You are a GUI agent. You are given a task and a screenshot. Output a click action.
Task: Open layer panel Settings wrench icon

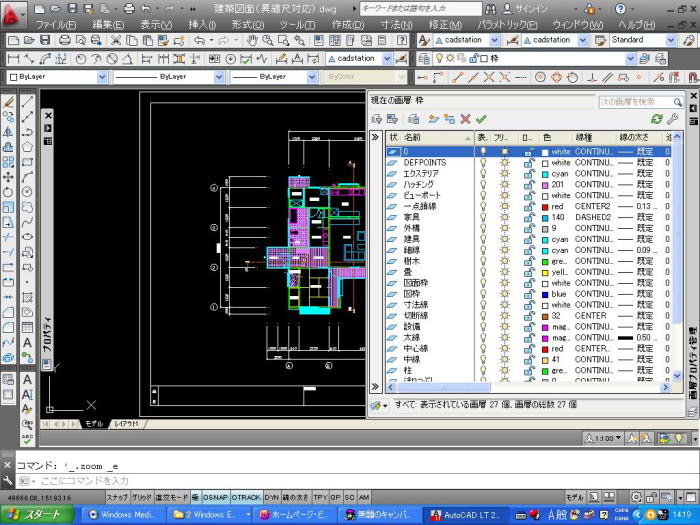click(672, 119)
